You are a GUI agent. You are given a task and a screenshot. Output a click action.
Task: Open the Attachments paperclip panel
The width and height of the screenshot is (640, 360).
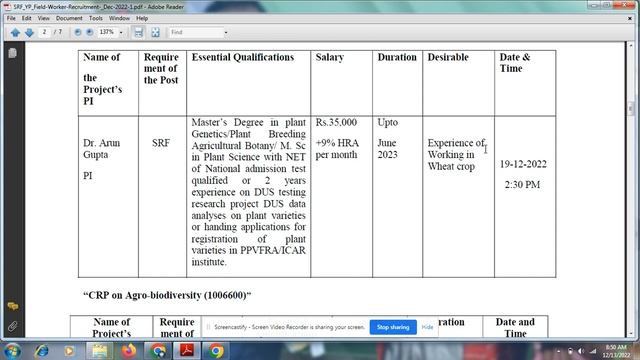(x=12, y=326)
